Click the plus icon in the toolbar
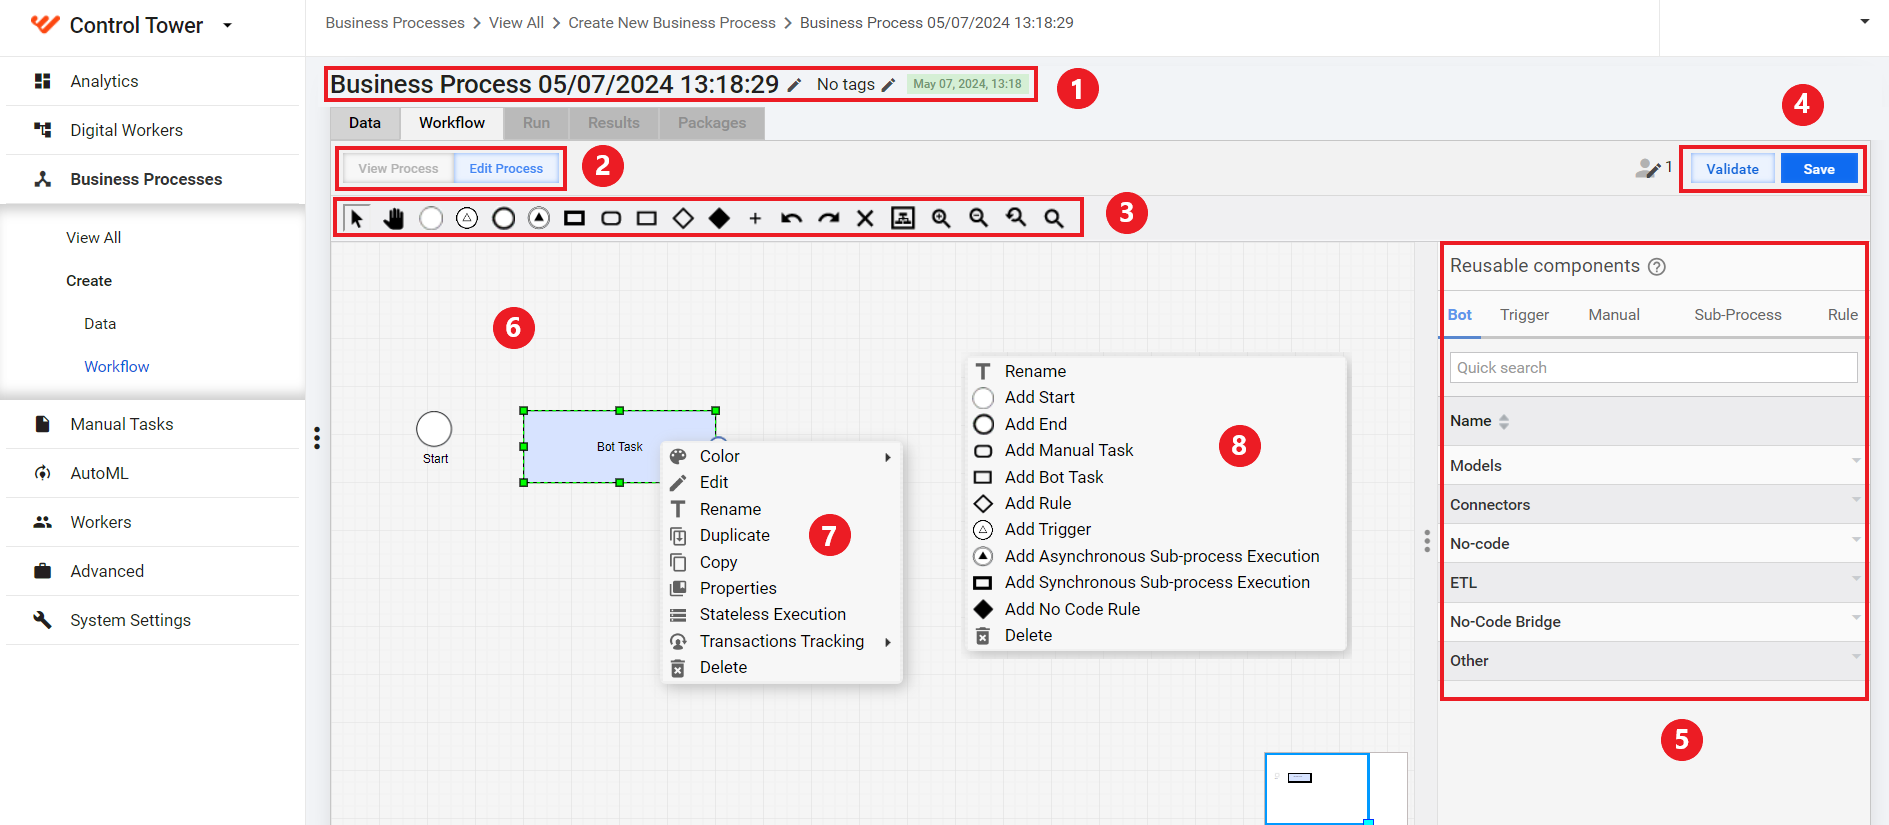The width and height of the screenshot is (1889, 825). click(755, 218)
